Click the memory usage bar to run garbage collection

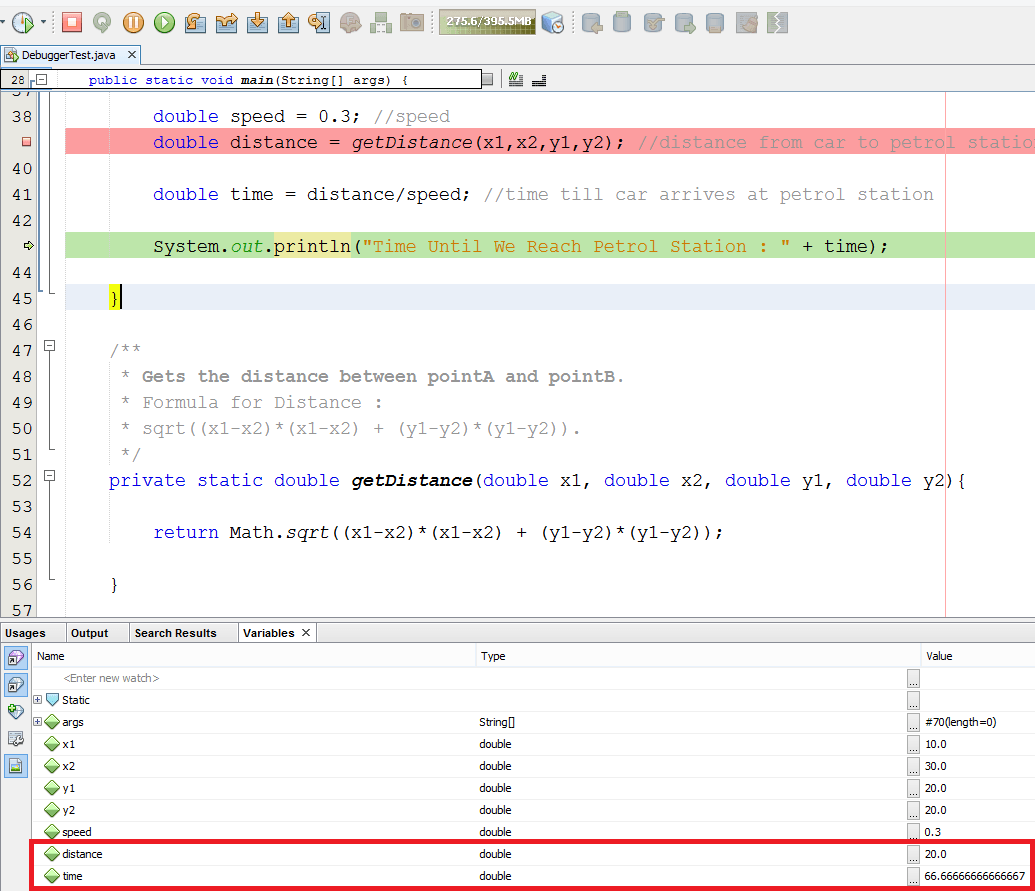click(486, 21)
